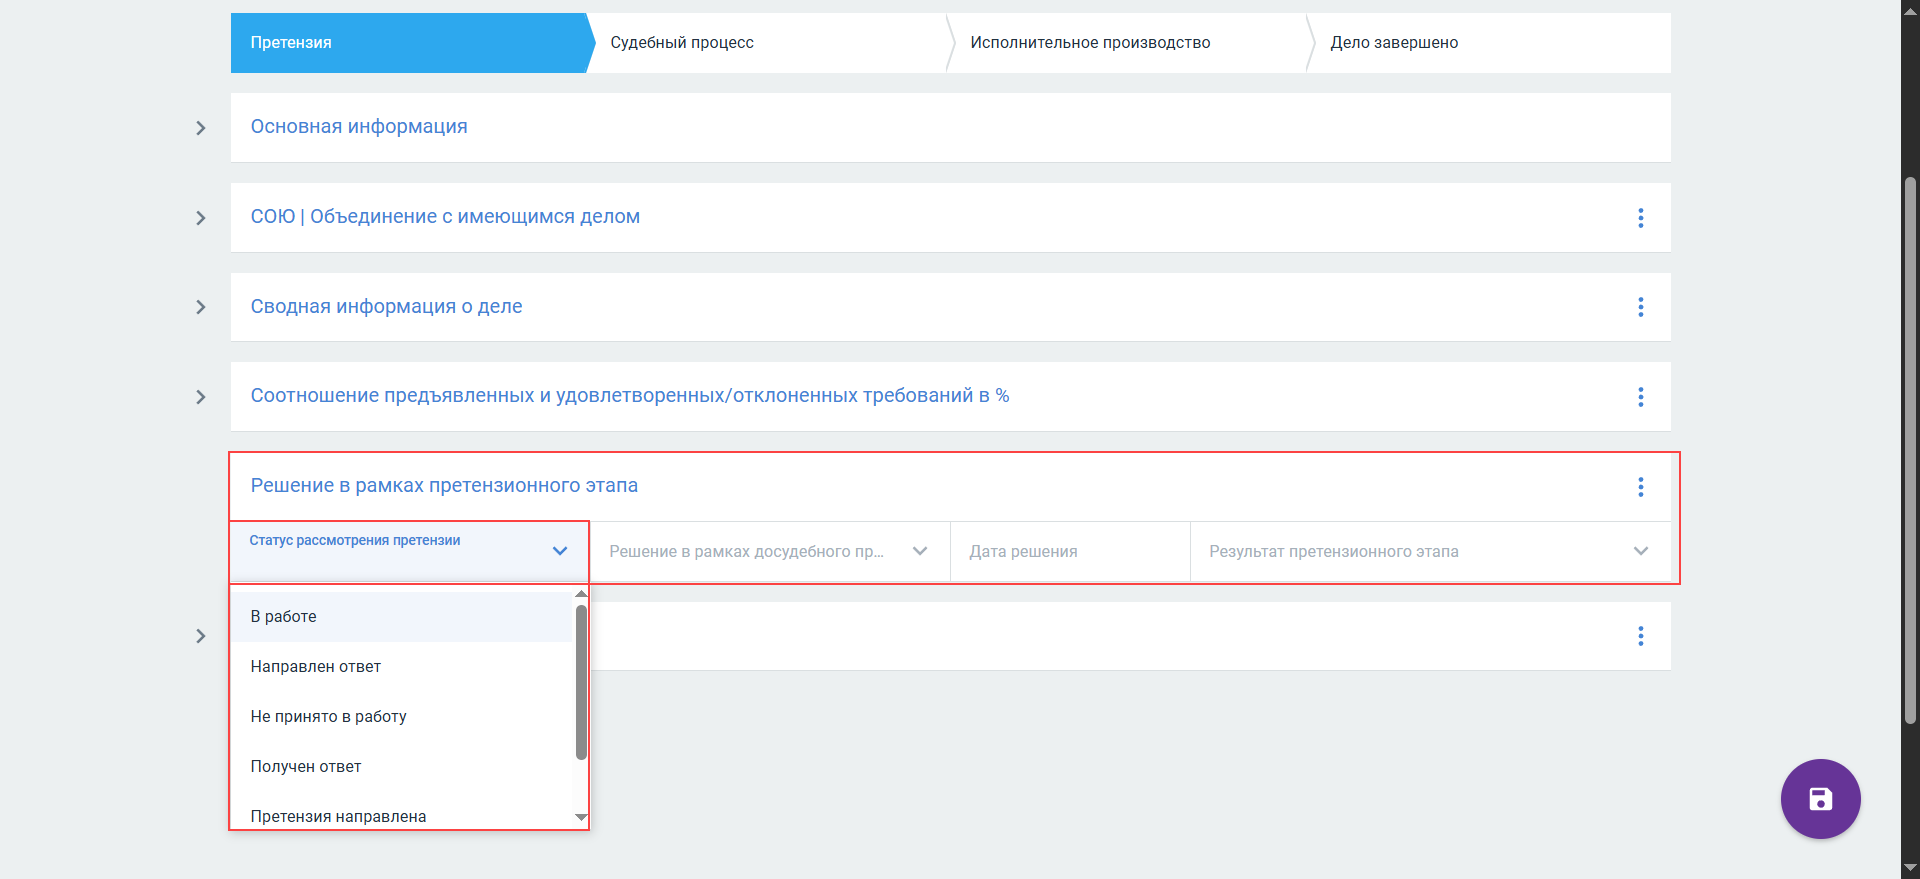Click the dropdown list scrollbar thumb
The width and height of the screenshot is (1920, 879).
click(x=581, y=682)
